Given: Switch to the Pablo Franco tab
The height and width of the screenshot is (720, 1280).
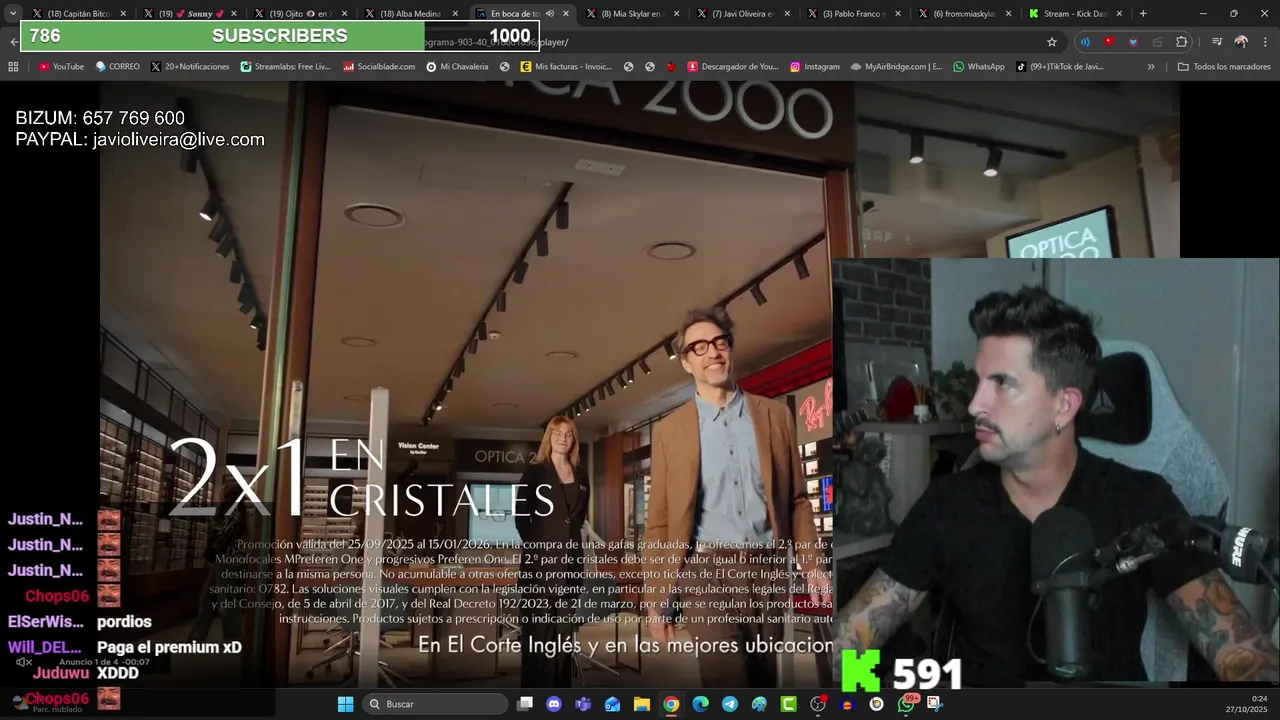Looking at the screenshot, I should [x=853, y=14].
